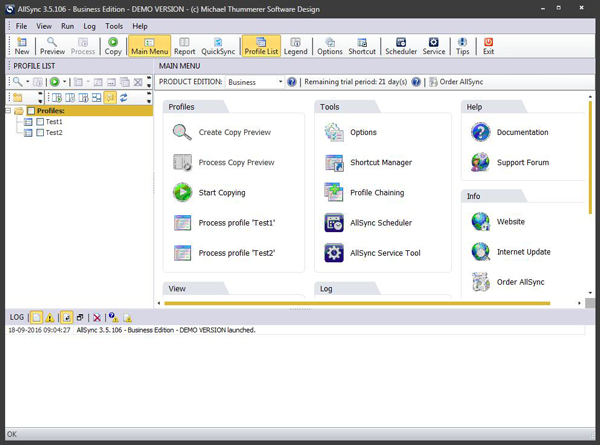The image size is (600, 445).
Task: Open preview dropdown arrow in the profile list toolbar
Action: pos(28,82)
